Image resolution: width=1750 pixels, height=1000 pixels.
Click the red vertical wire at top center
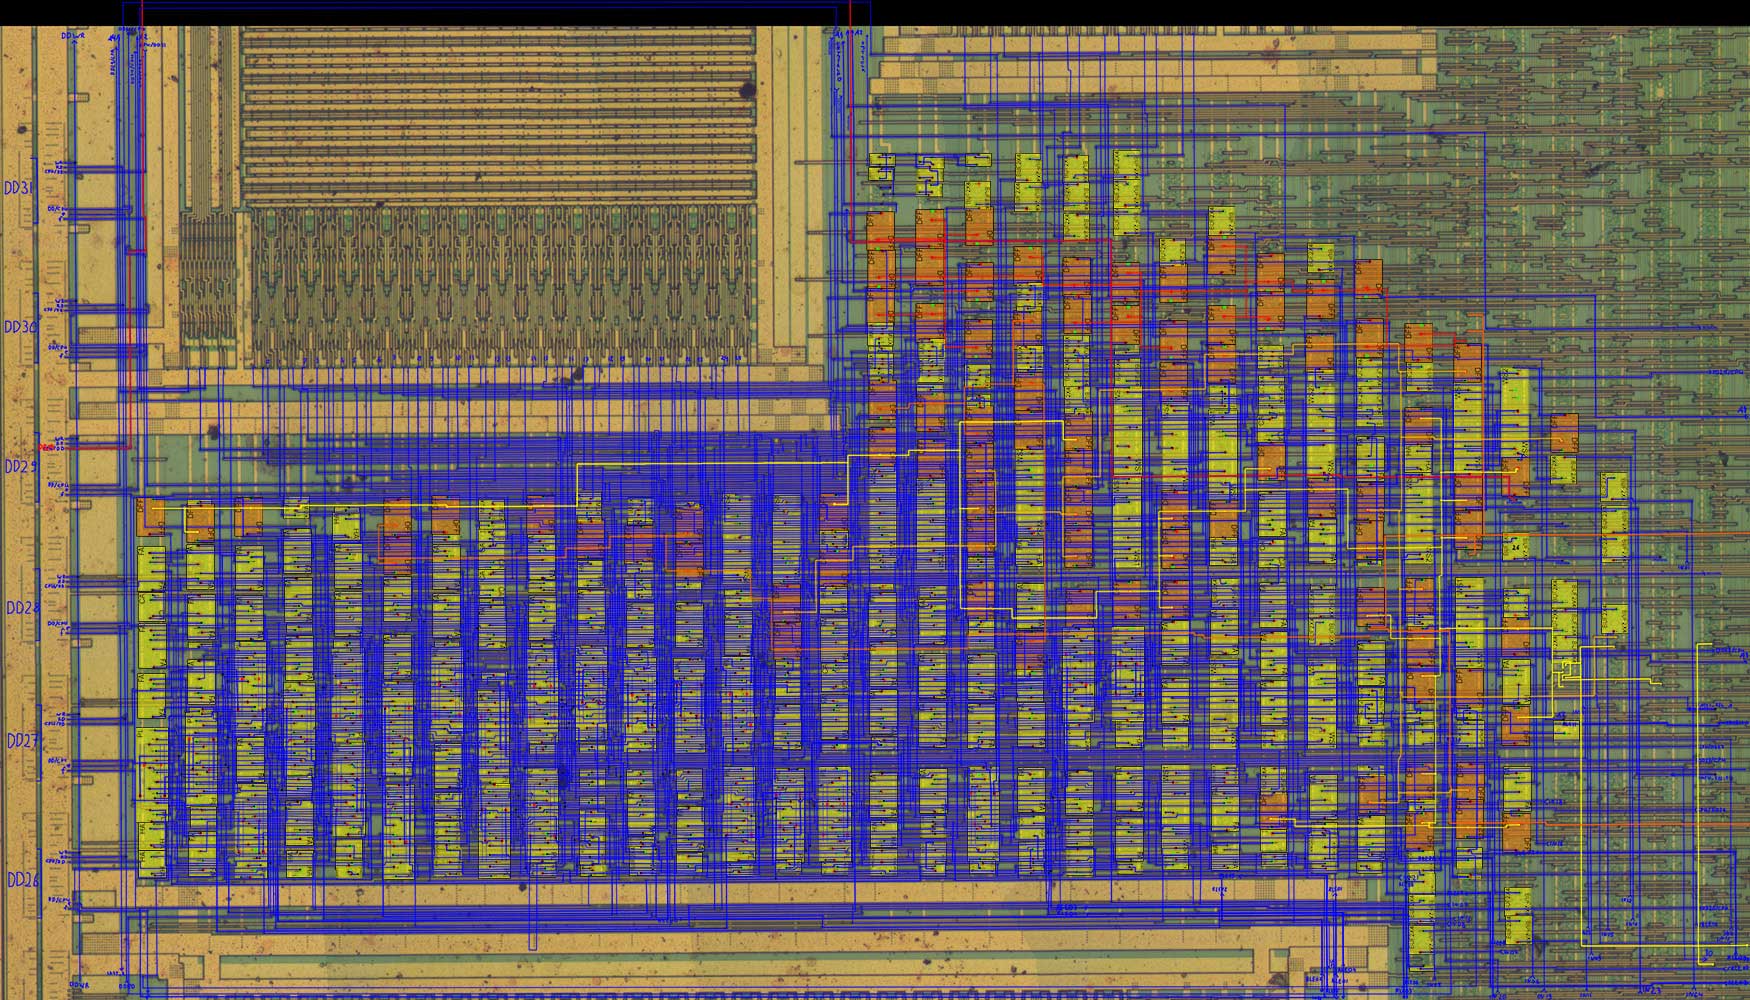pyautogui.click(x=850, y=14)
